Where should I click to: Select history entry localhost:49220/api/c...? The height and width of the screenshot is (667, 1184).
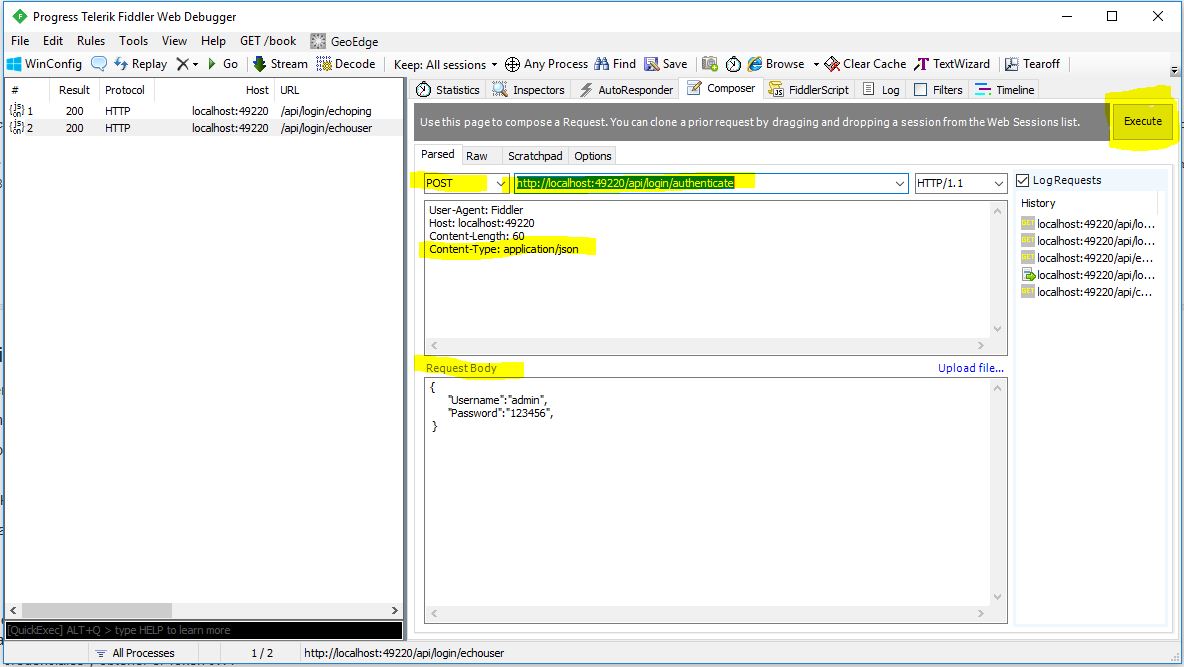tap(1088, 292)
